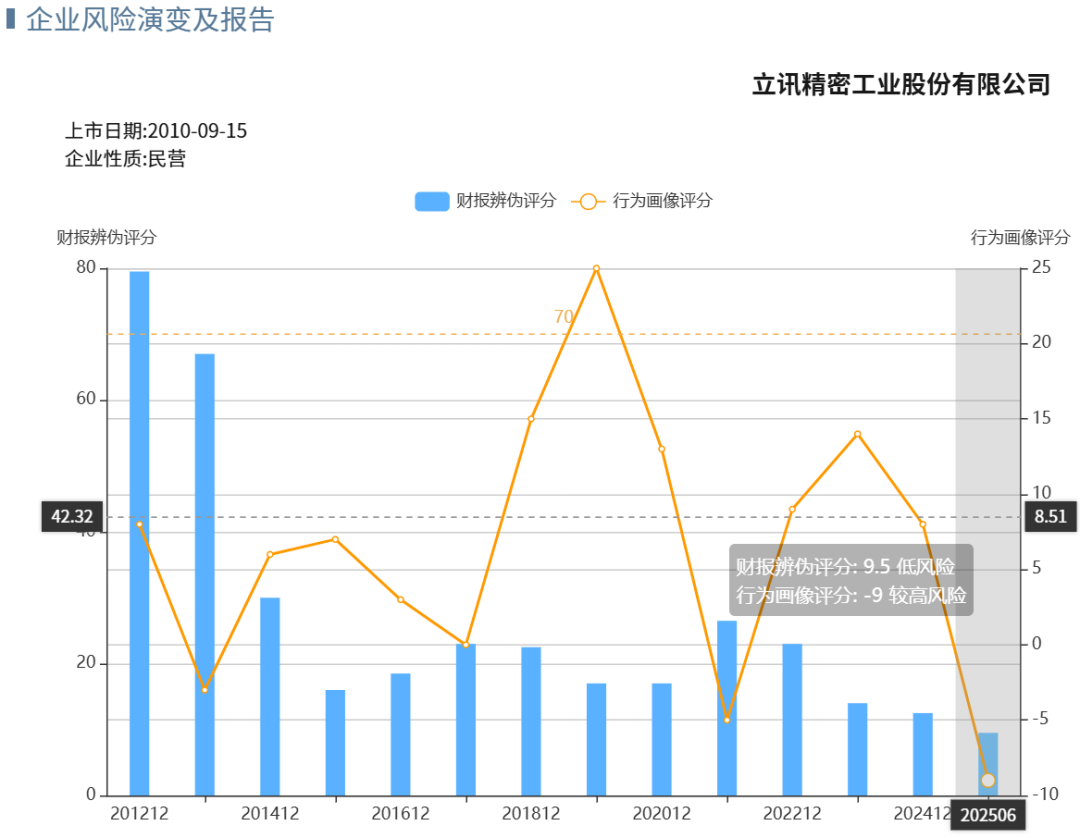Toggle the 财报辨伪评分 legend series

[x=486, y=201]
